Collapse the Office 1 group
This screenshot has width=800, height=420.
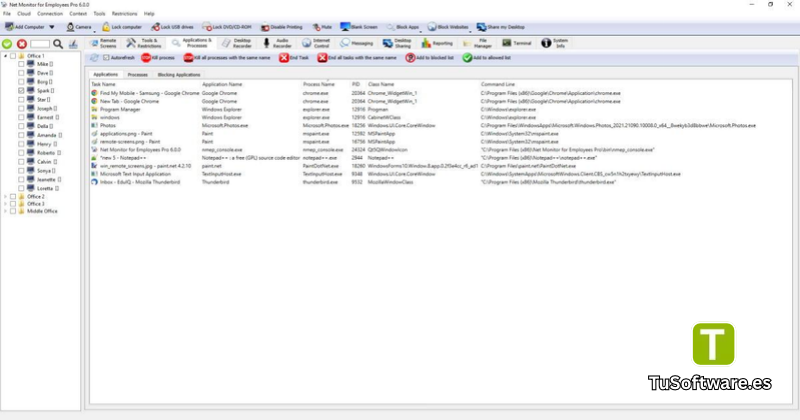[x=6, y=56]
